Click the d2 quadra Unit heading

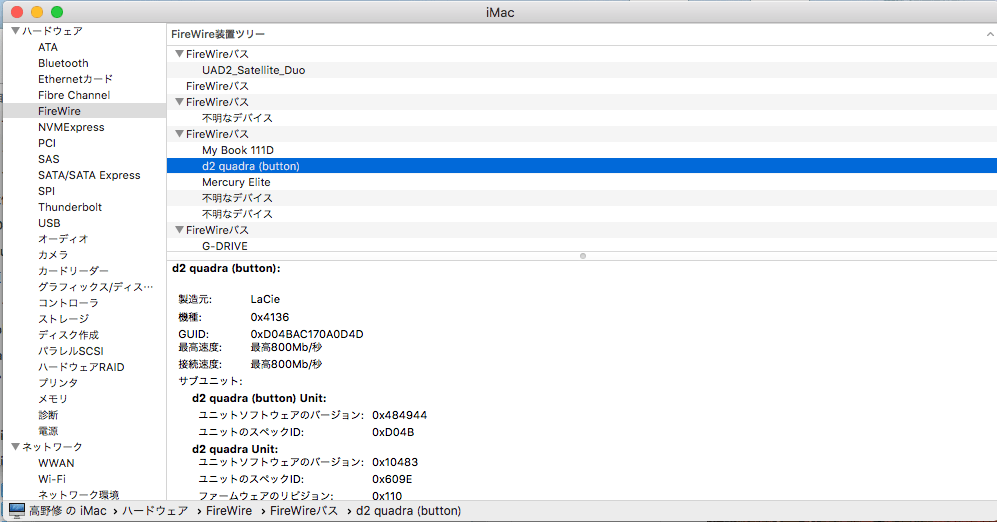click(x=235, y=449)
